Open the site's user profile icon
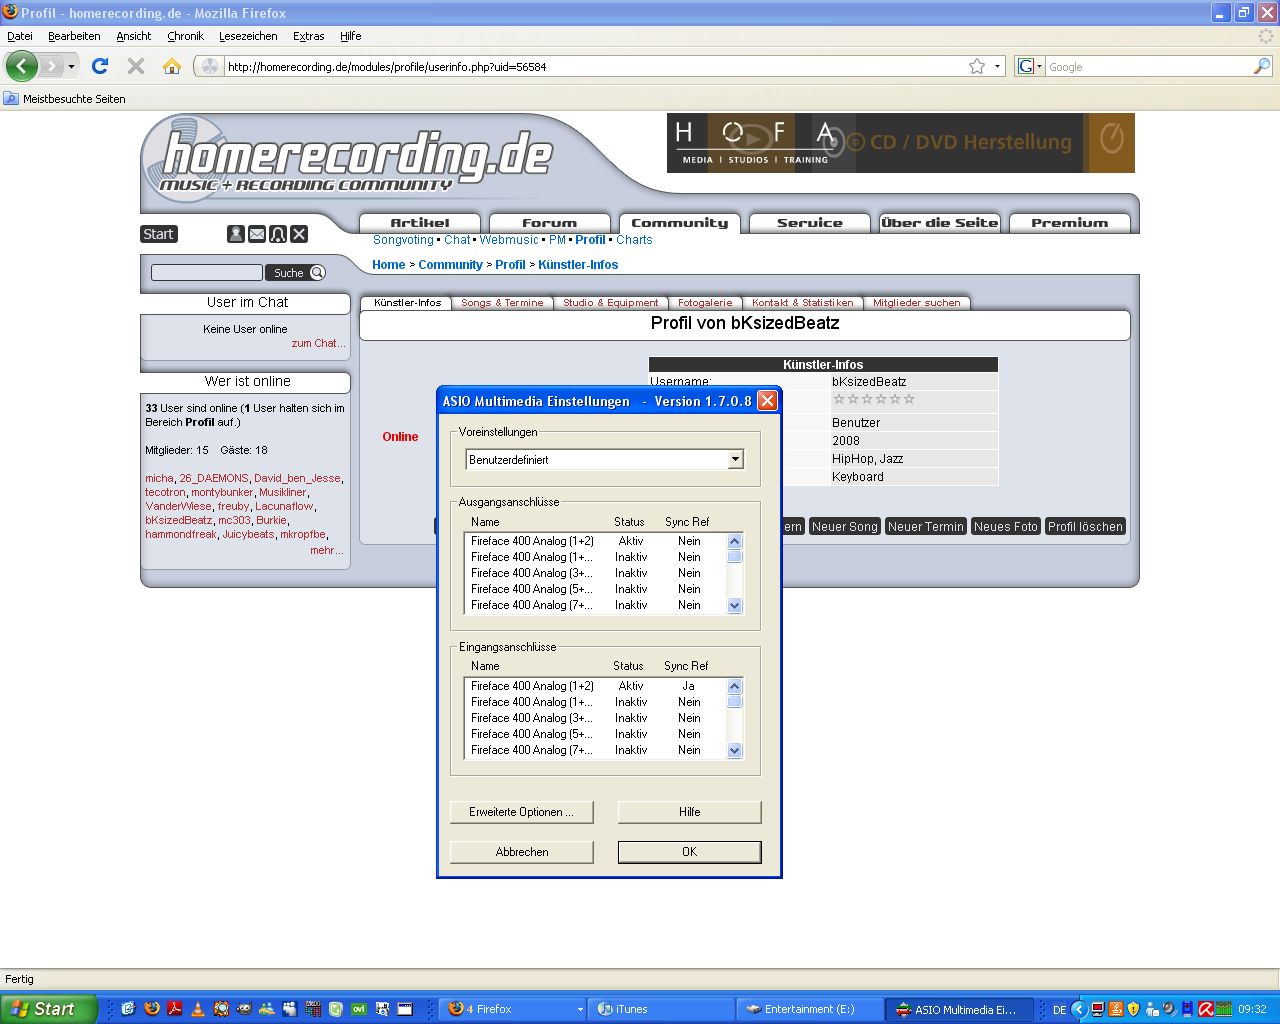 236,234
